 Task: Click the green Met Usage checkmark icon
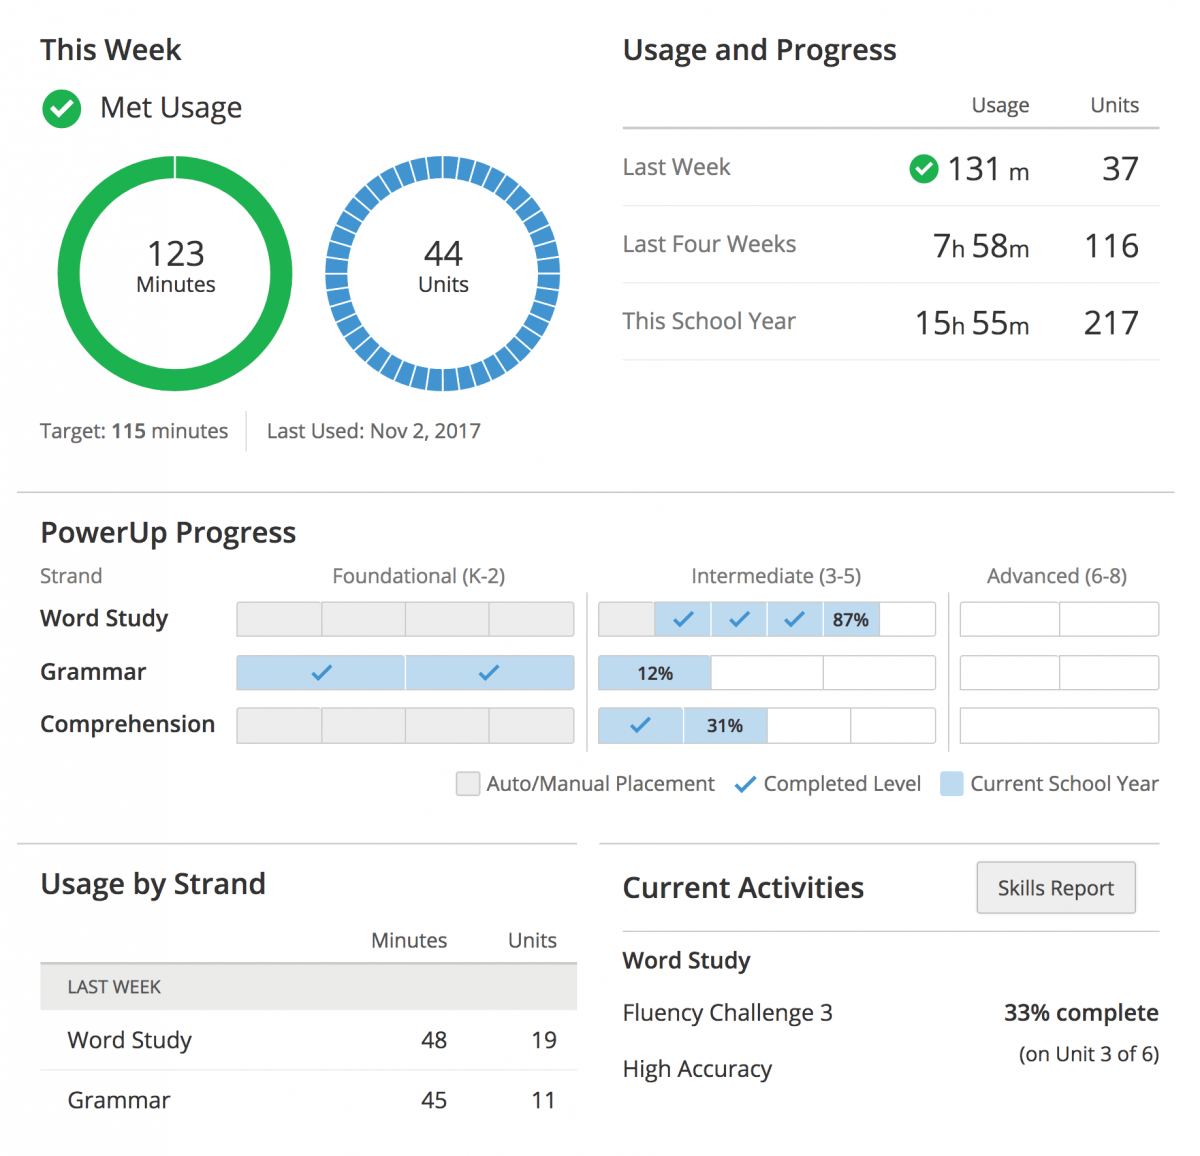[x=62, y=108]
